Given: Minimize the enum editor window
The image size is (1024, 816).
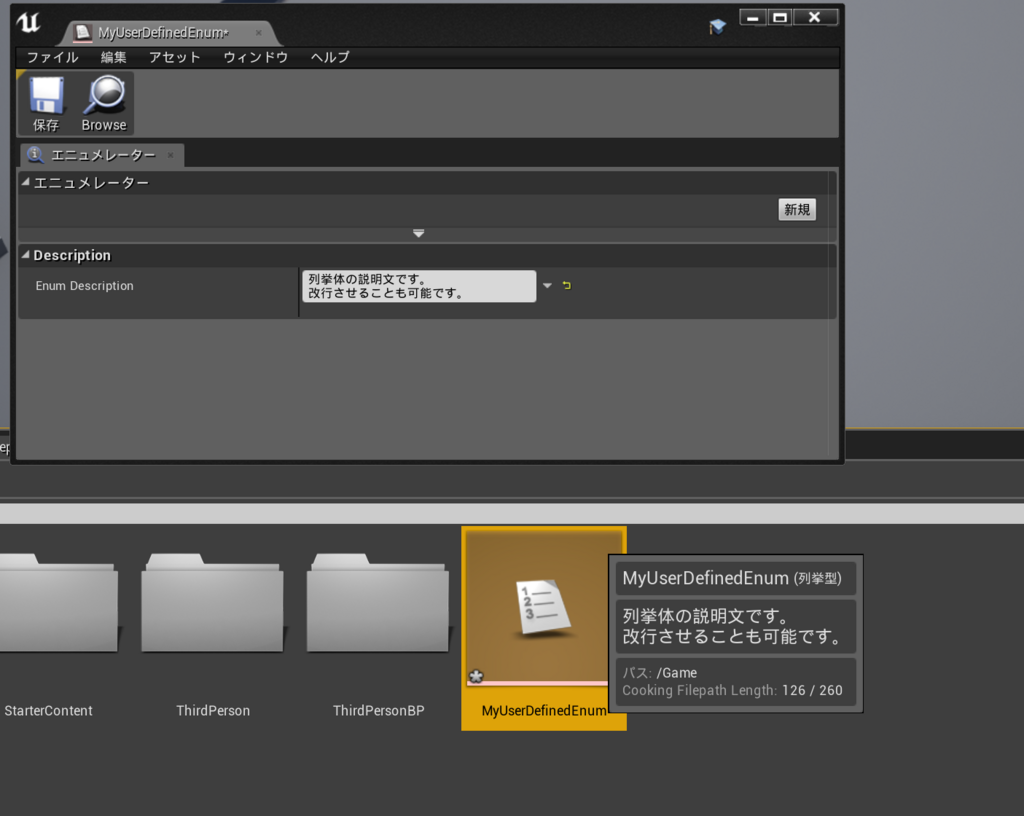Looking at the screenshot, I should 752,18.
